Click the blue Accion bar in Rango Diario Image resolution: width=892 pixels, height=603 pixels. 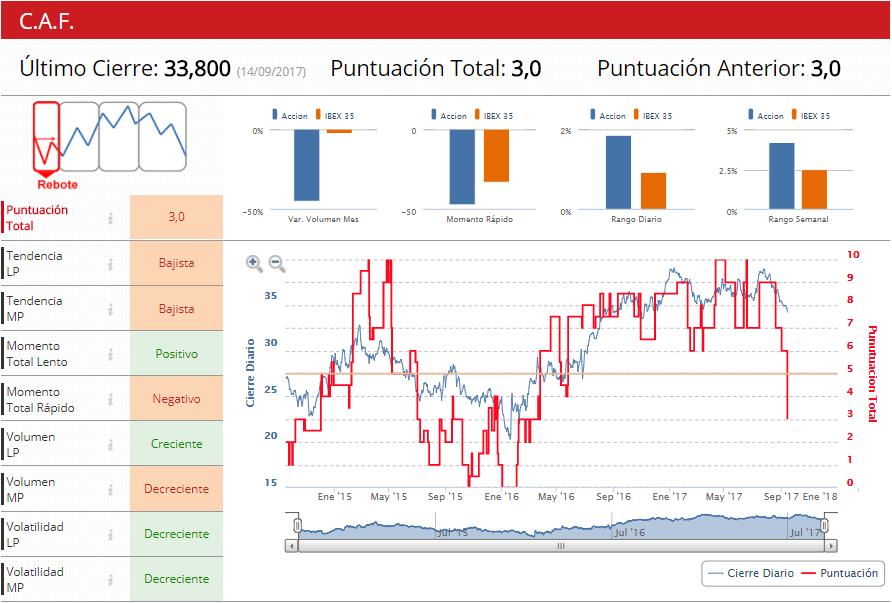618,173
